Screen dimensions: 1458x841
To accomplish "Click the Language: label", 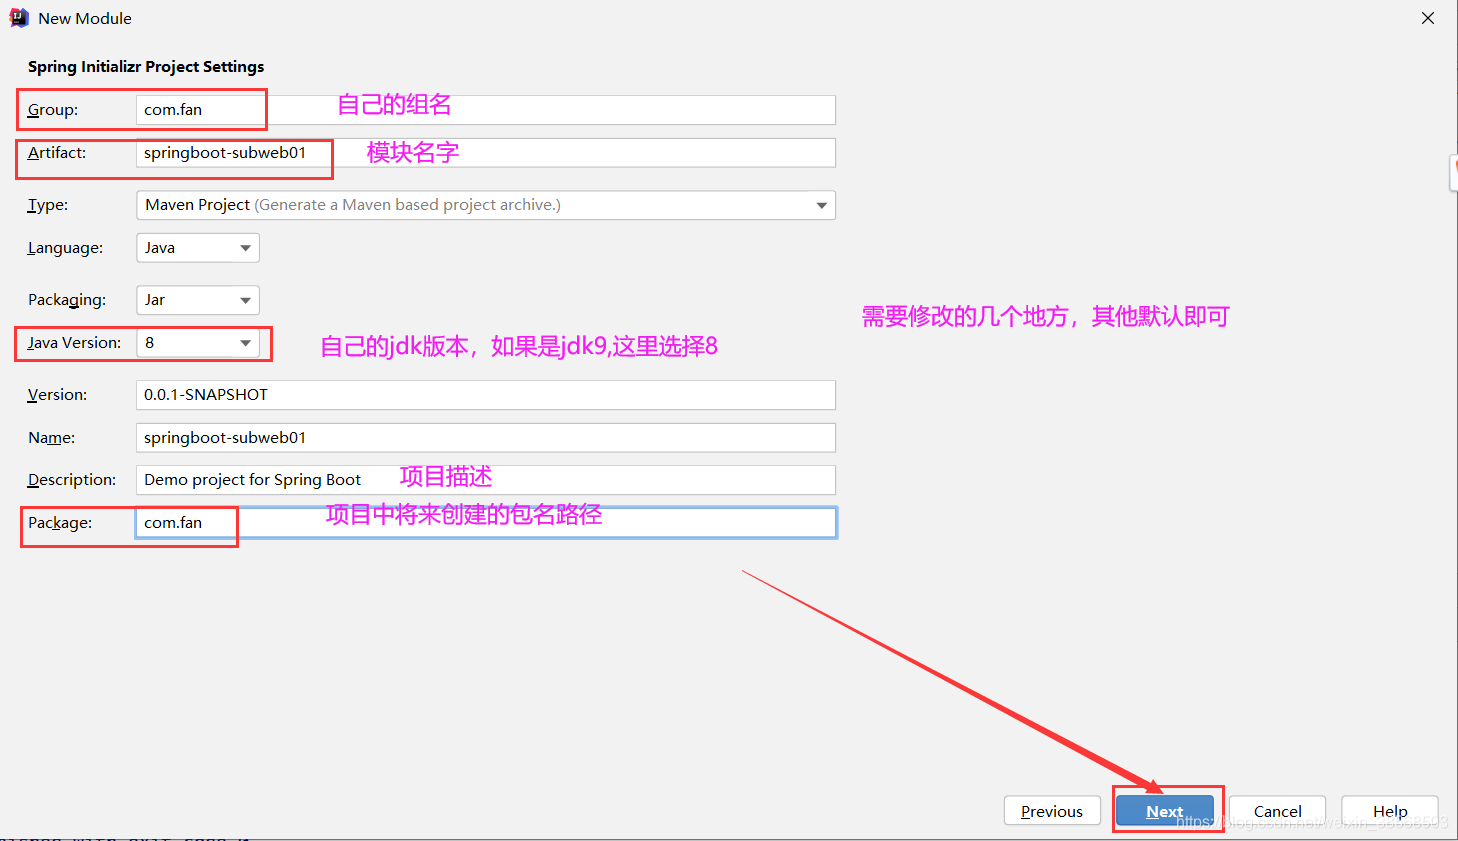I will tap(65, 248).
